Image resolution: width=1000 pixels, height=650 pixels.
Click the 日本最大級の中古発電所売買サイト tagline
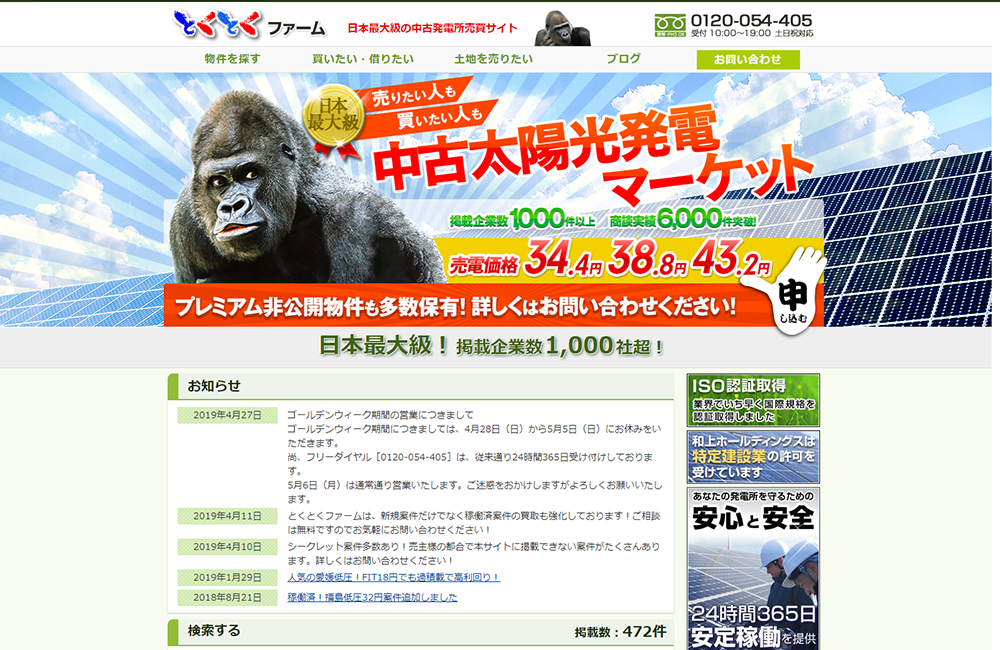tap(432, 28)
